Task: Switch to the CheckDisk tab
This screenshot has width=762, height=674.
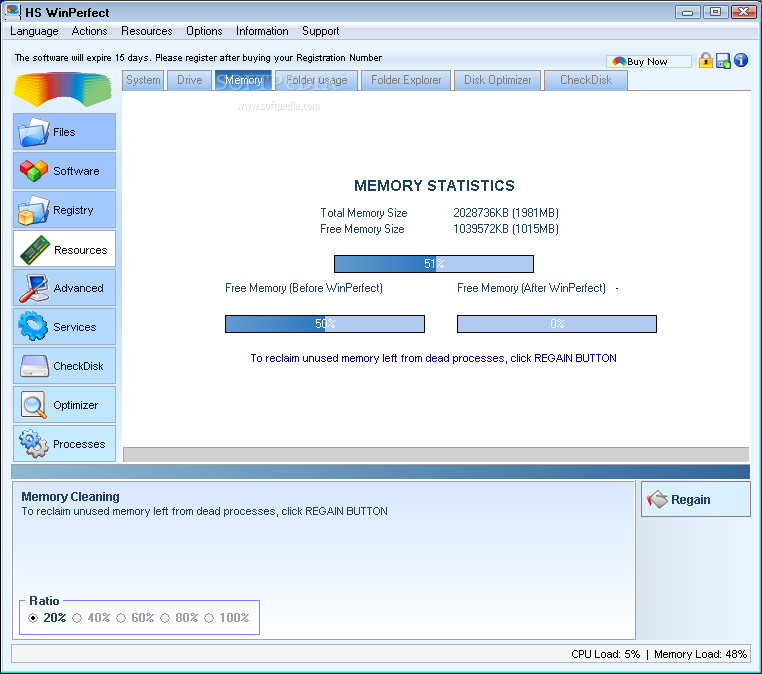Action: click(586, 80)
